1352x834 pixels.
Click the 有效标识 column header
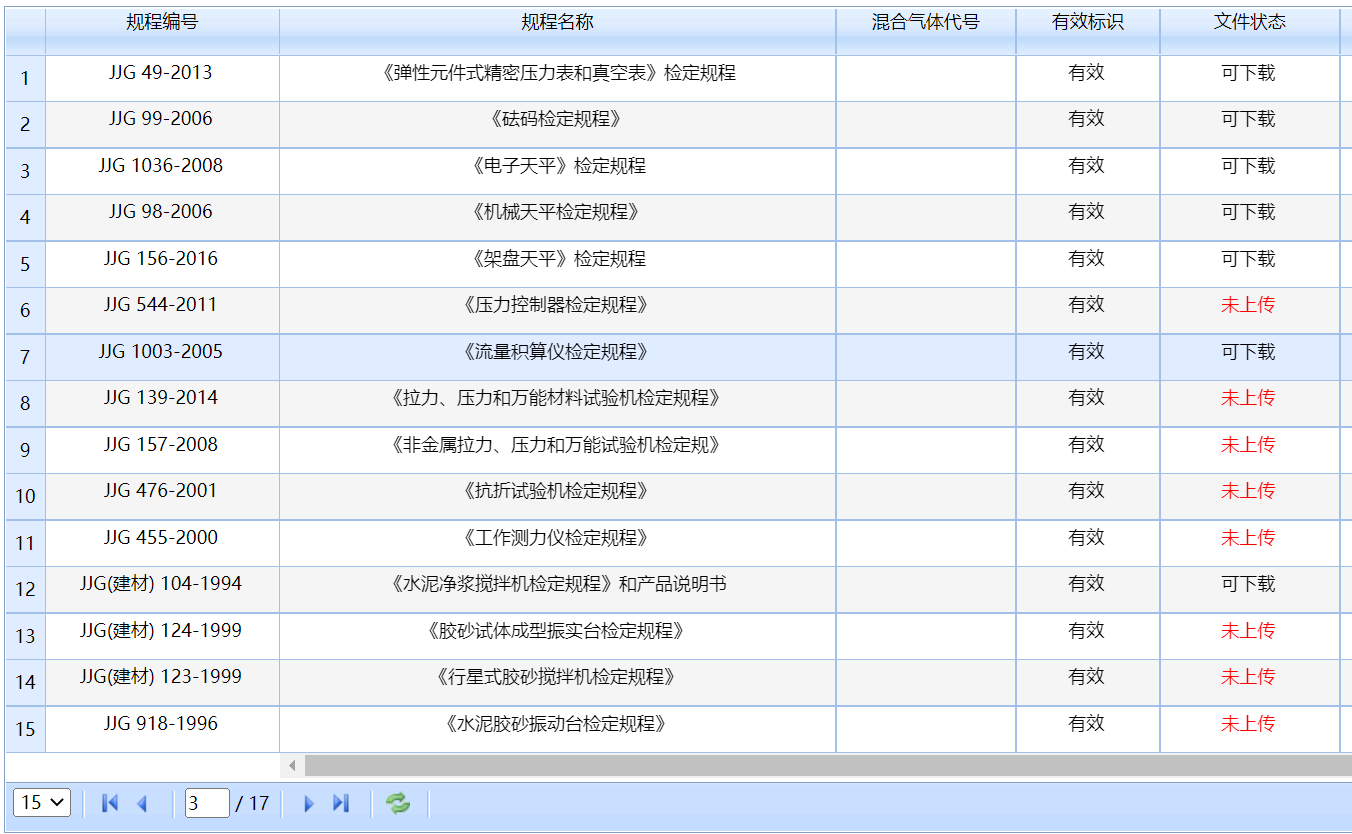[1087, 22]
